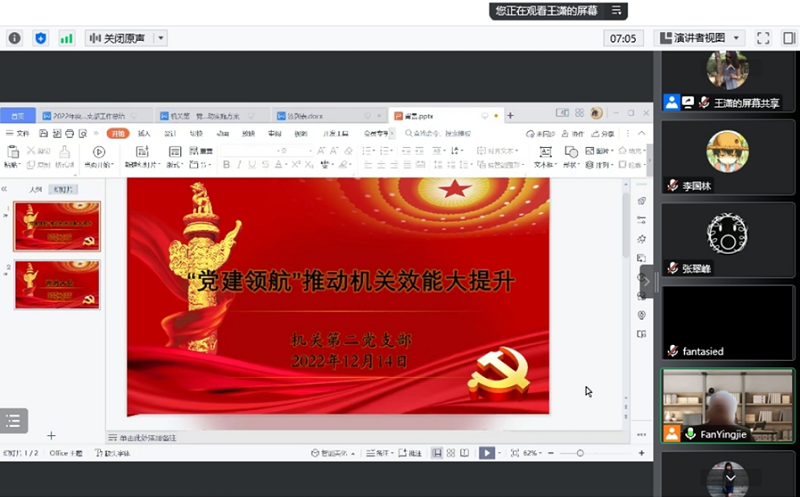800x497 pixels.
Task: Select the 开发工具 ribbon tab
Action: click(335, 134)
